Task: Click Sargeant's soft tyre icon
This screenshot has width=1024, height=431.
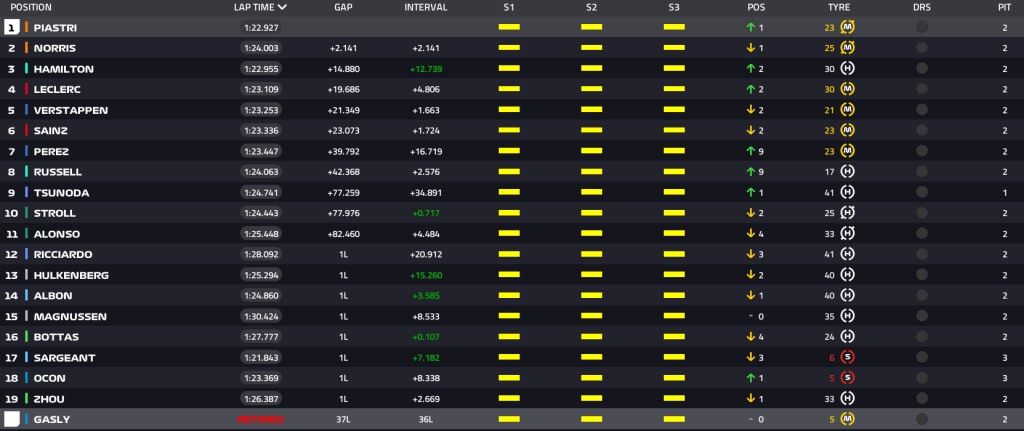Action: pos(848,358)
